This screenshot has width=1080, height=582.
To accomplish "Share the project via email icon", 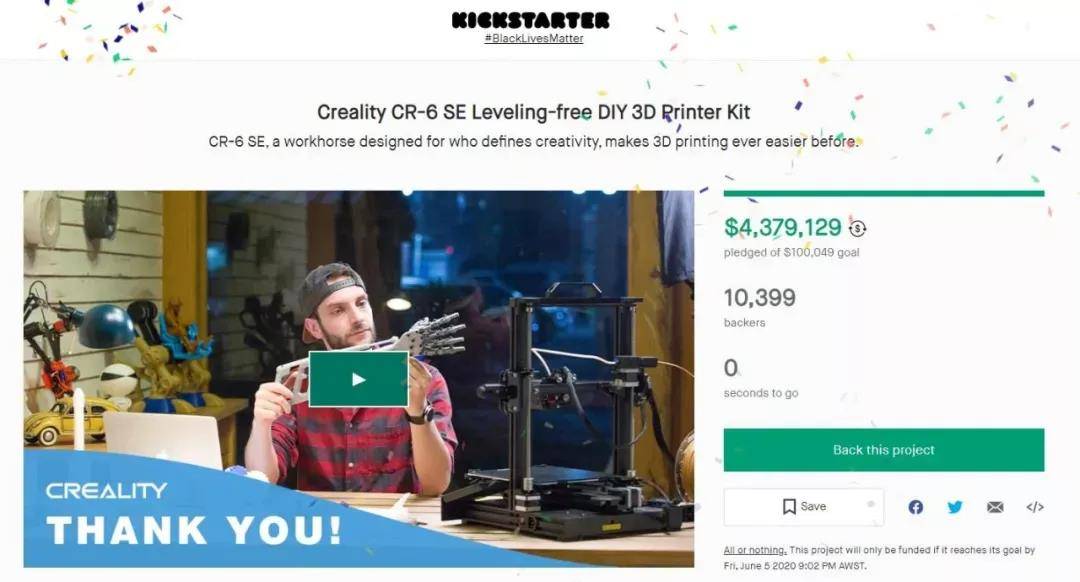I will (x=995, y=508).
